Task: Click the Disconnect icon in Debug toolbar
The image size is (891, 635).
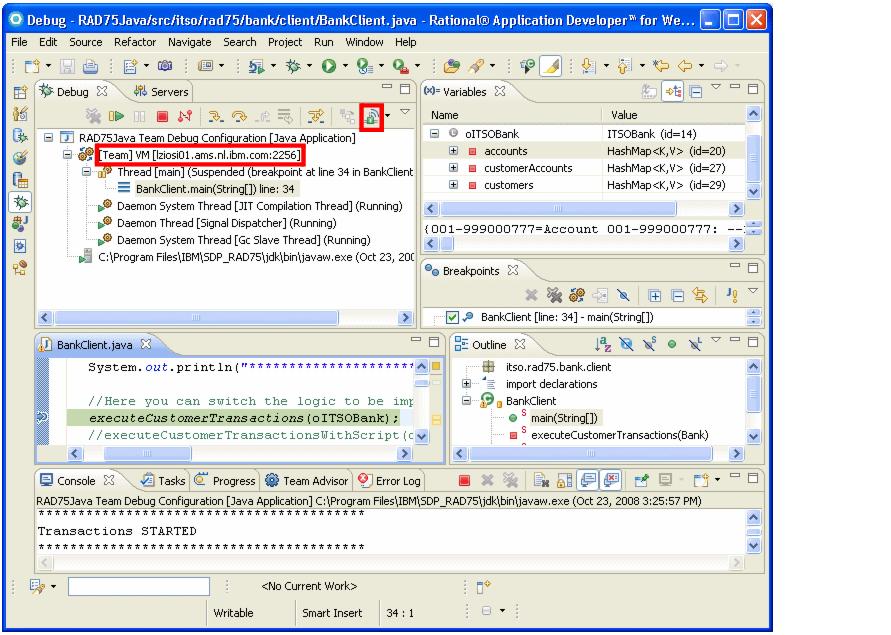Action: tap(185, 117)
